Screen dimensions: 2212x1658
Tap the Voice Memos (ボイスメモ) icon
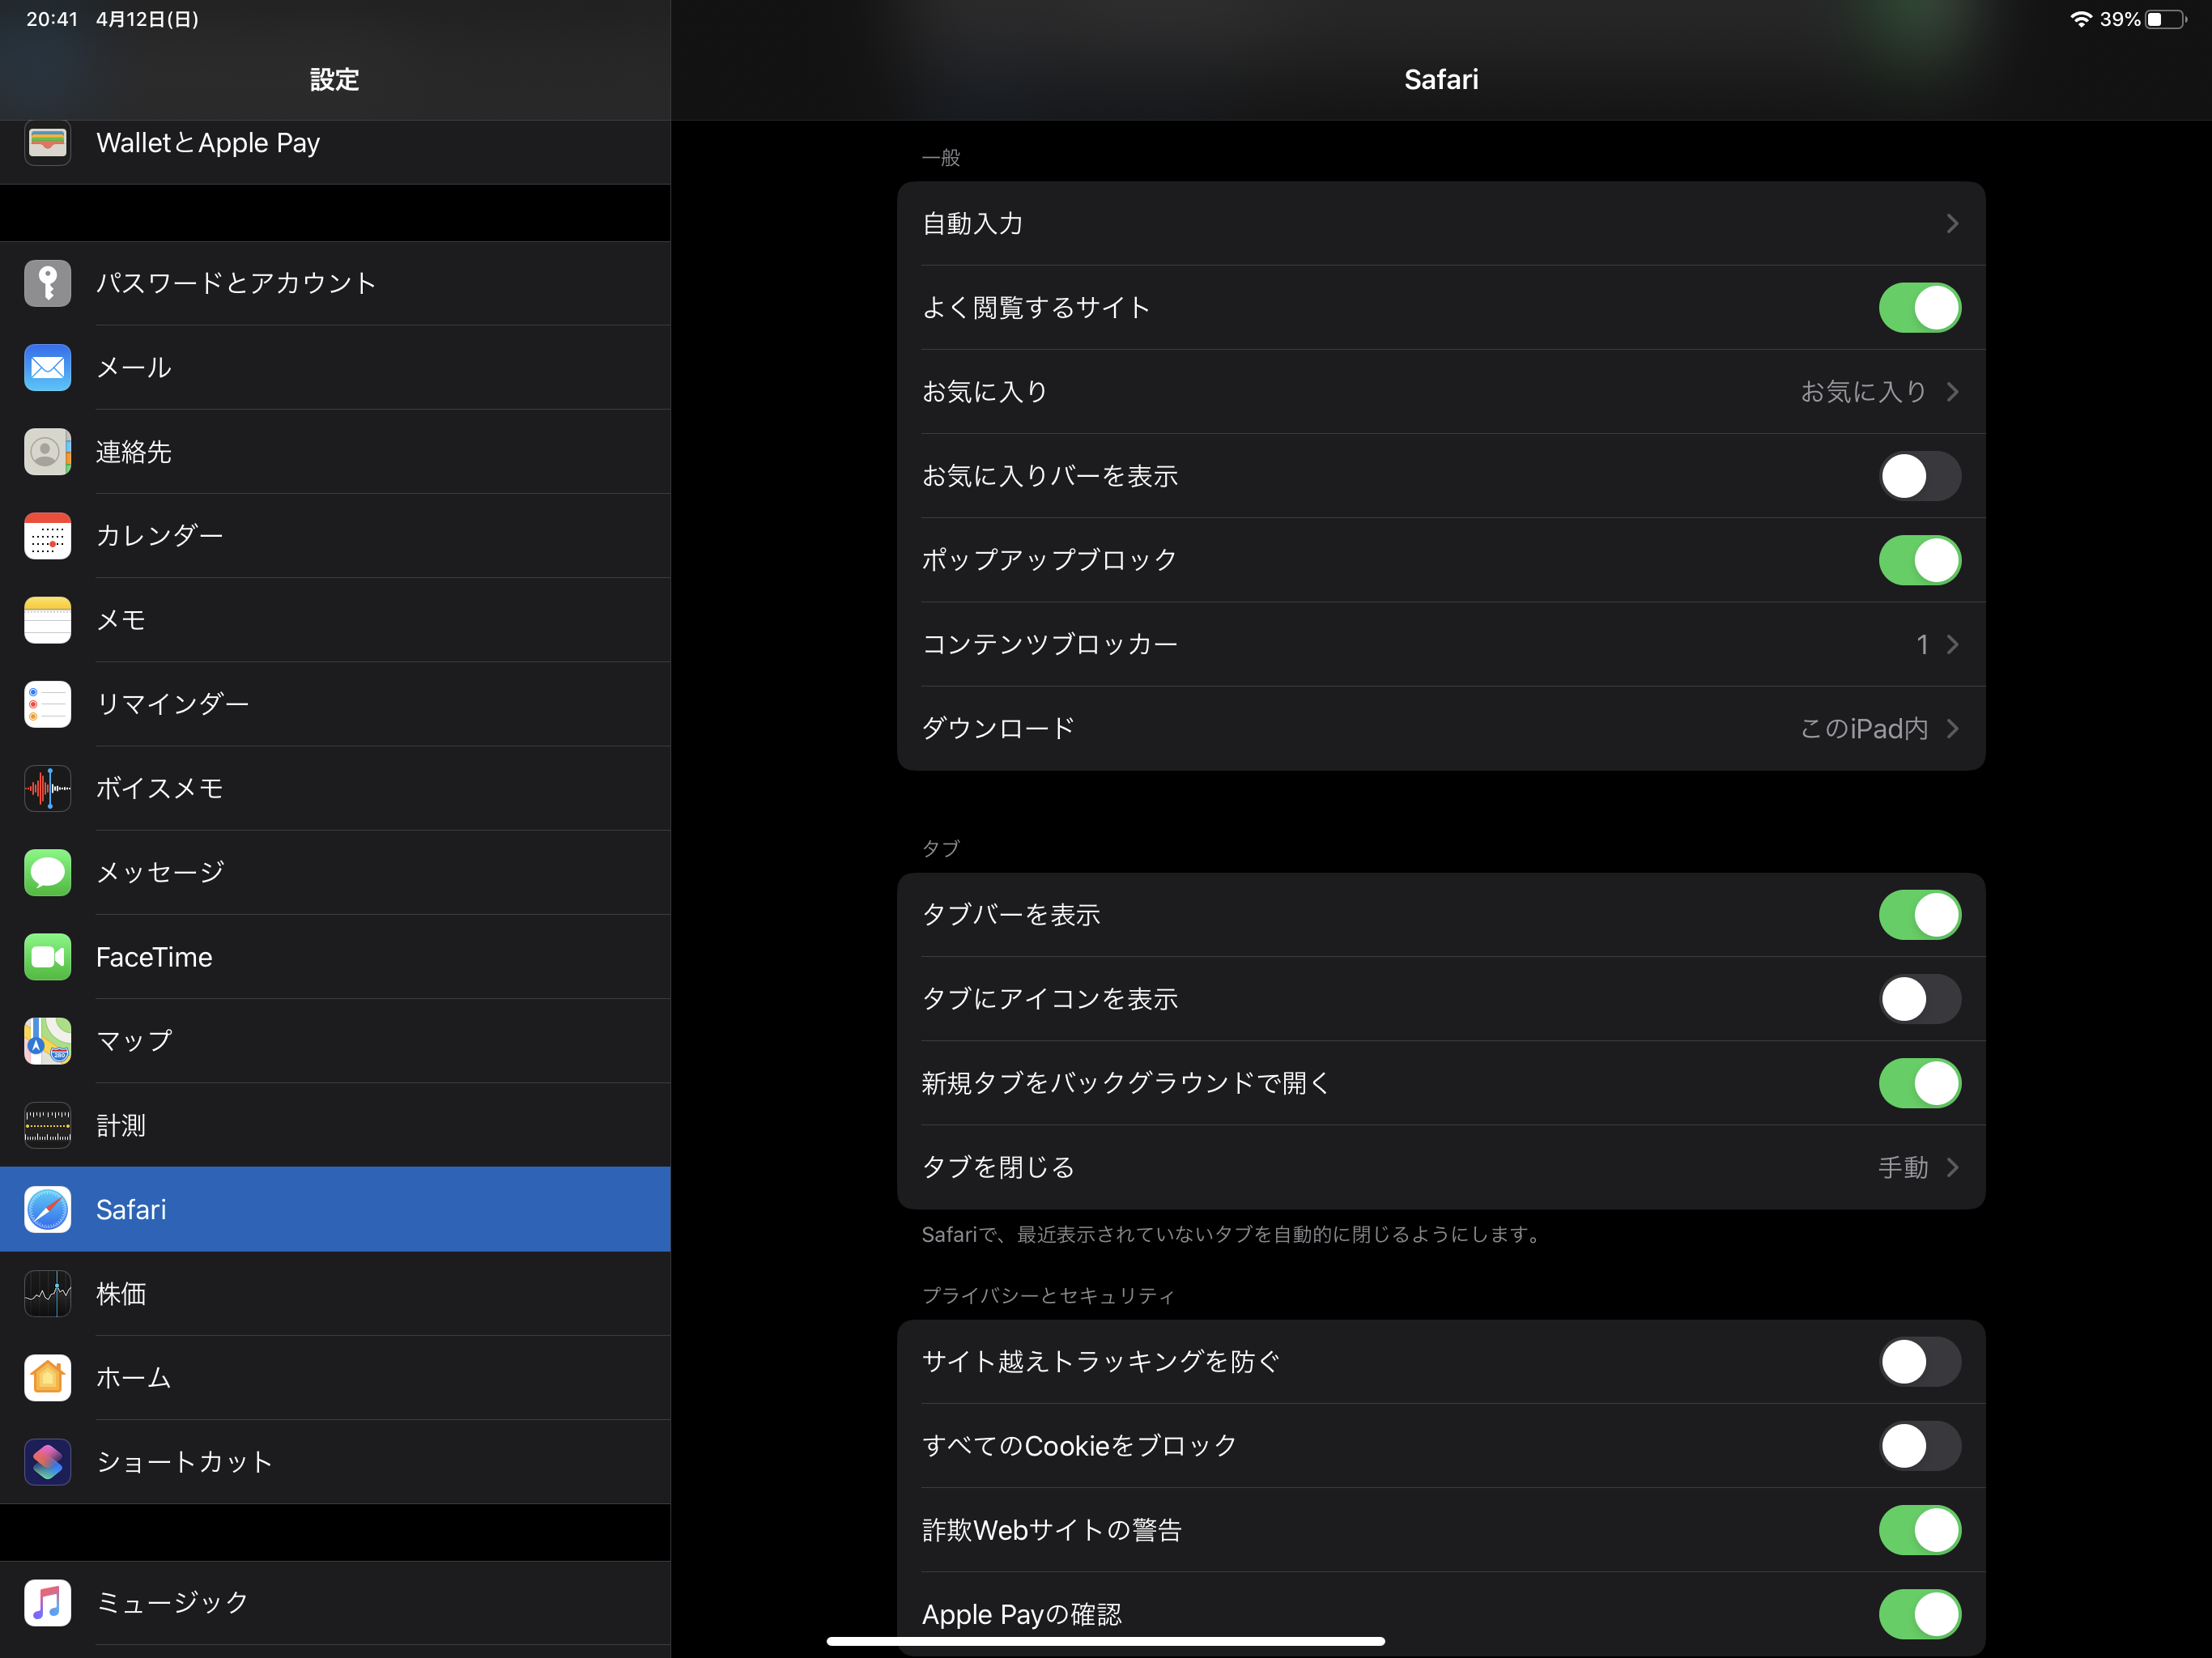point(47,788)
